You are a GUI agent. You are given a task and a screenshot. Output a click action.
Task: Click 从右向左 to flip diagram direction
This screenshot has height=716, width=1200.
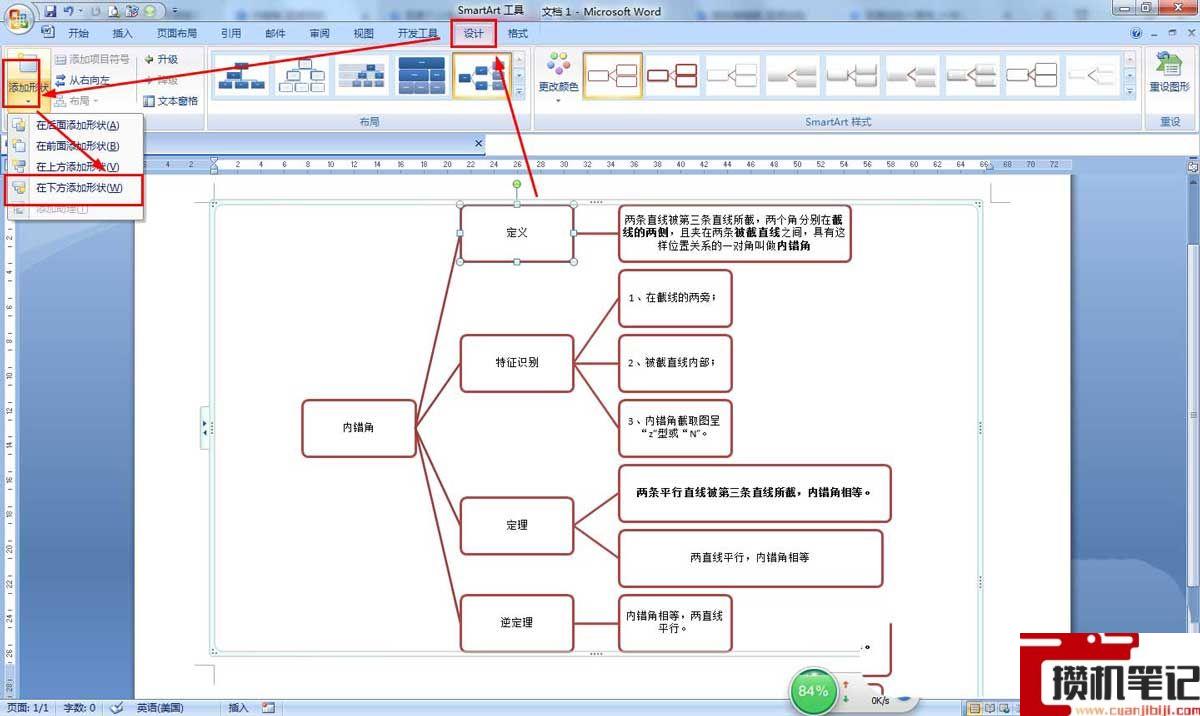[x=83, y=80]
